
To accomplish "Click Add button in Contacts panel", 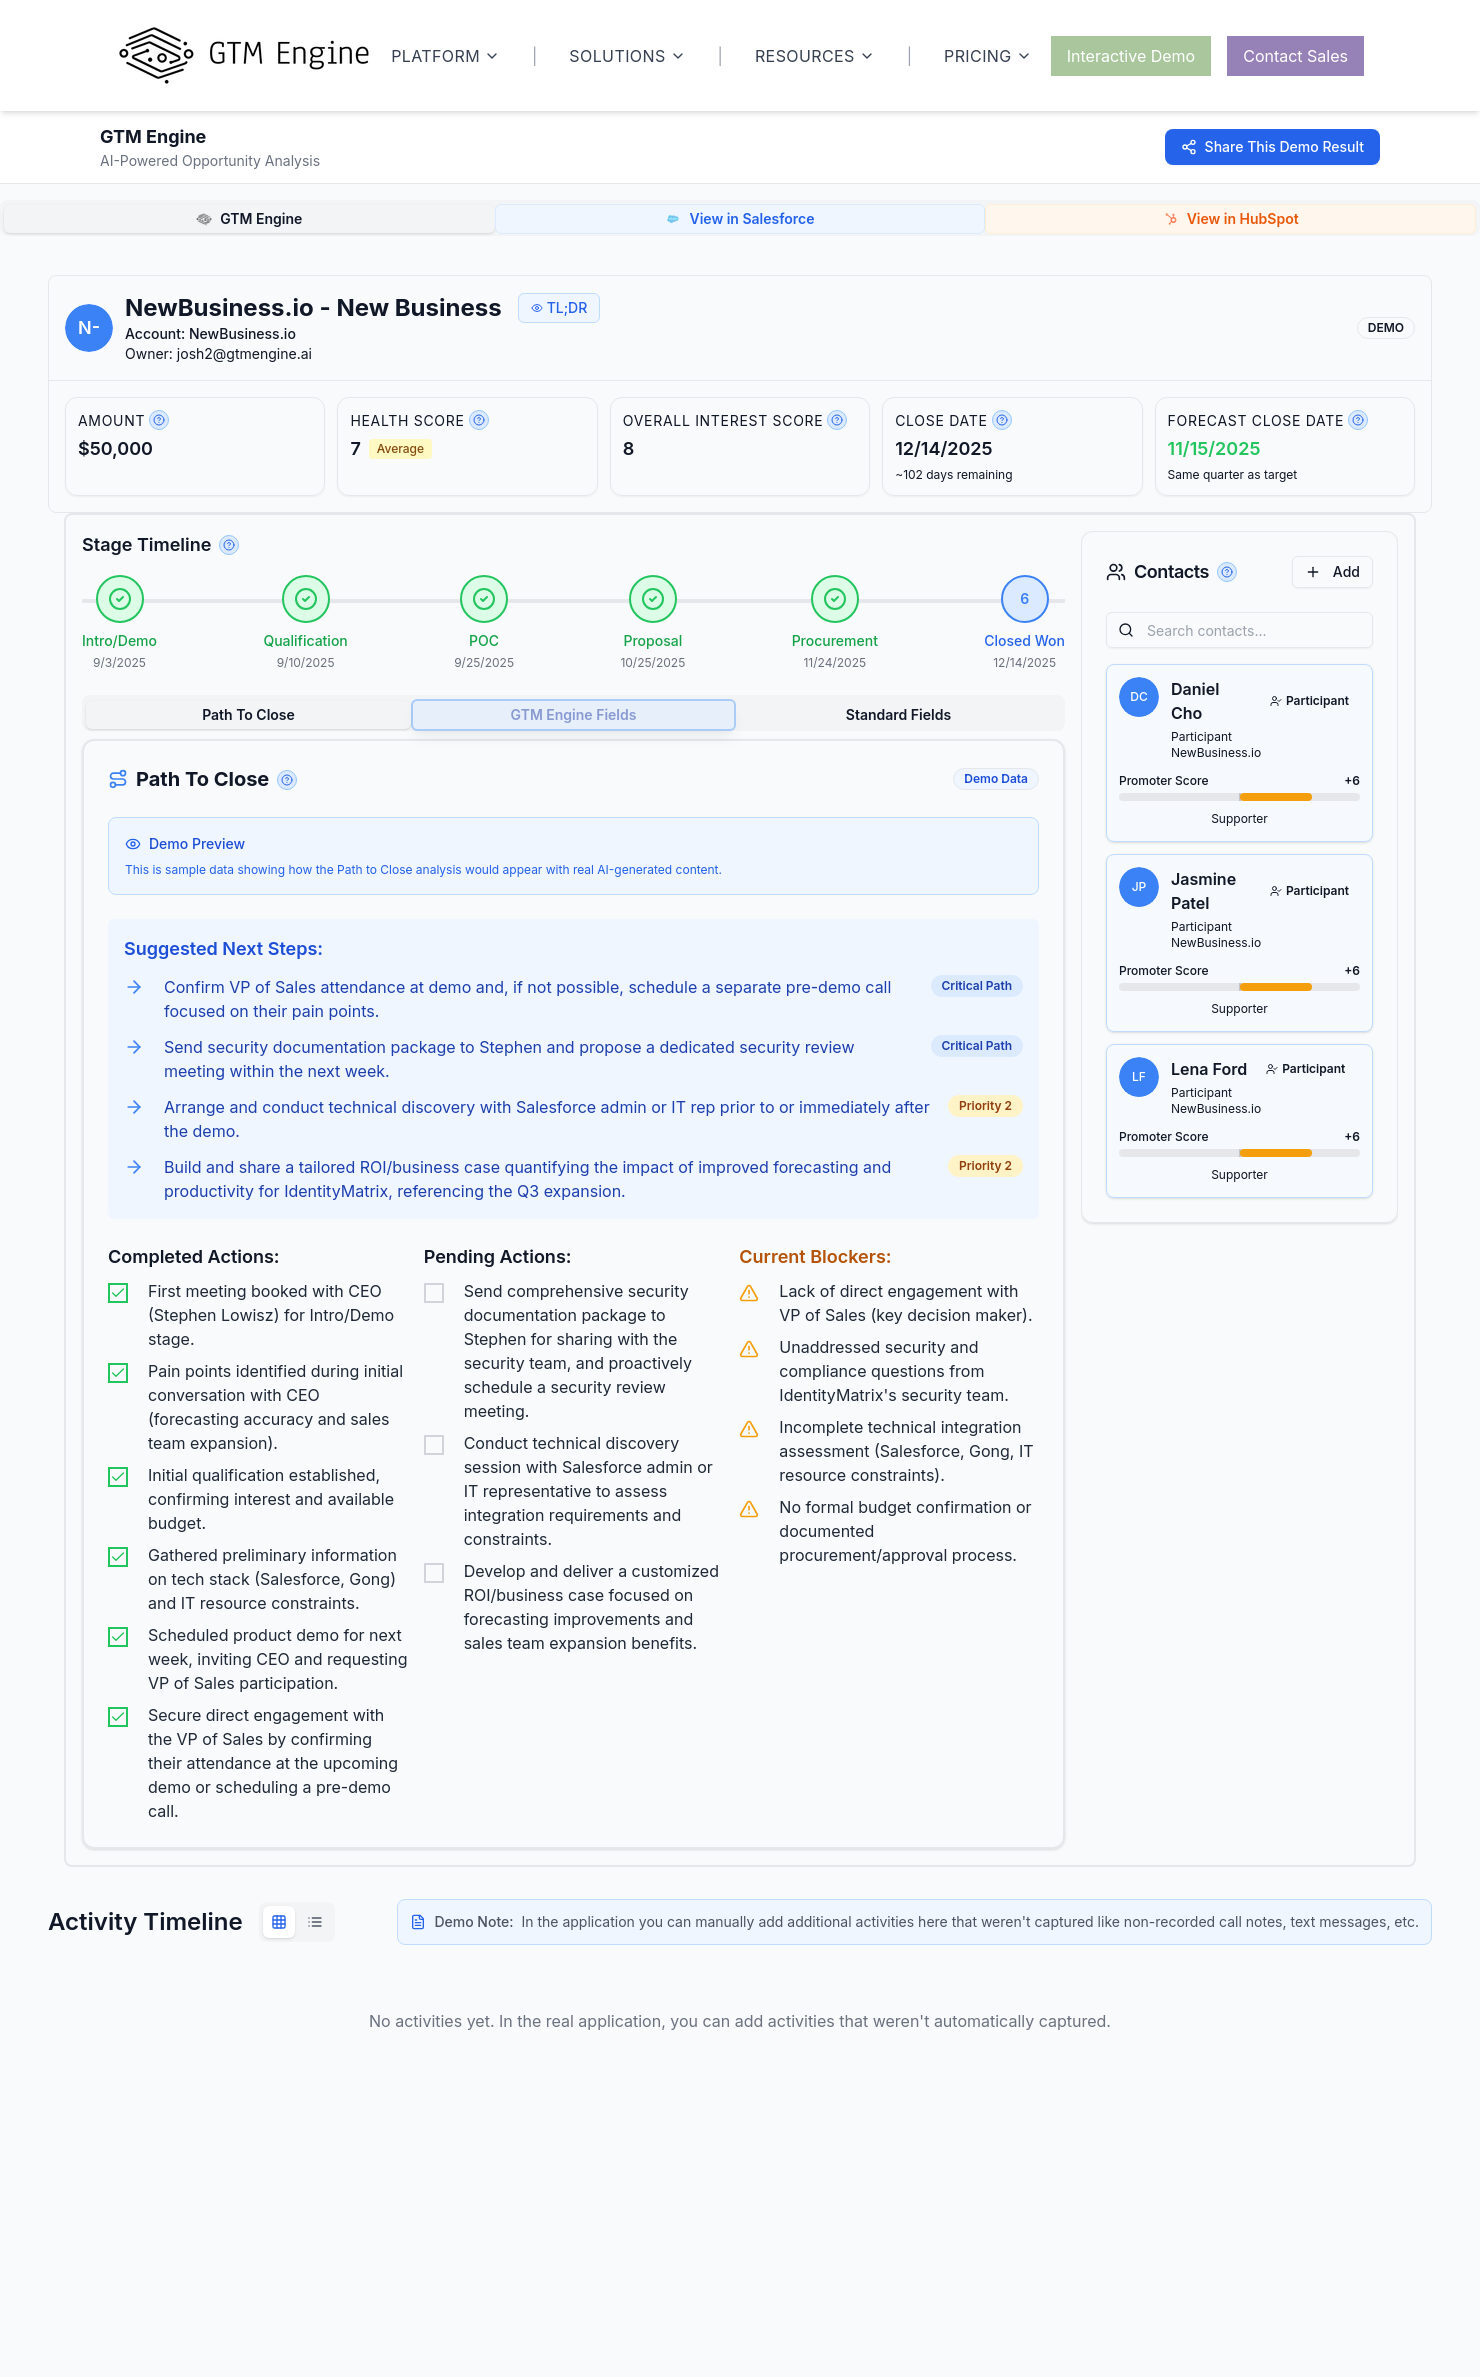I will [1332, 572].
